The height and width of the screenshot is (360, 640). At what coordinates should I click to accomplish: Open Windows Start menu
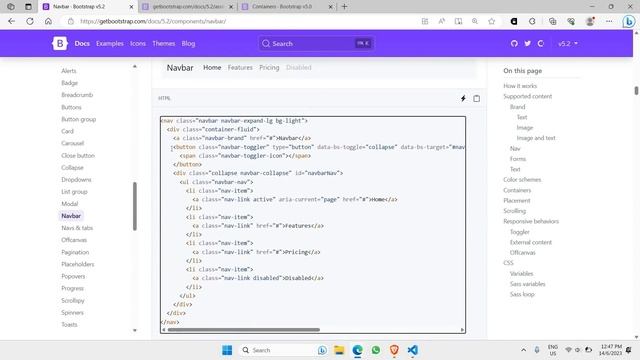pos(227,350)
